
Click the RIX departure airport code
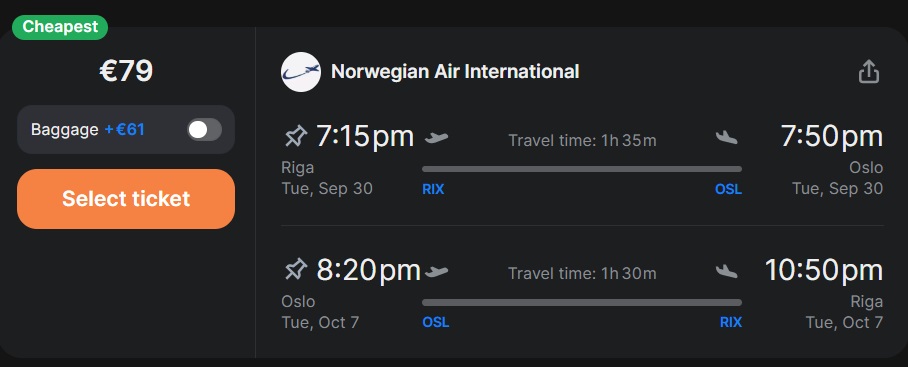(x=433, y=189)
